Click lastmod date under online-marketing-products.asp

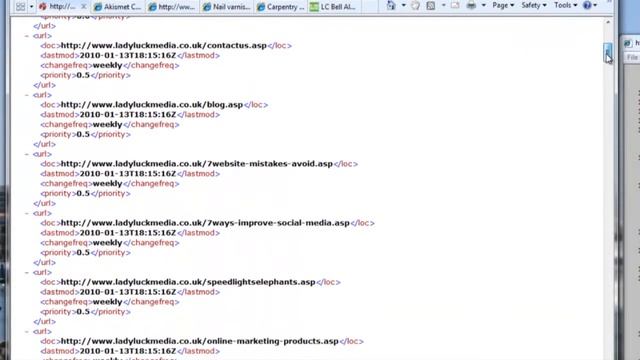pyautogui.click(x=128, y=351)
